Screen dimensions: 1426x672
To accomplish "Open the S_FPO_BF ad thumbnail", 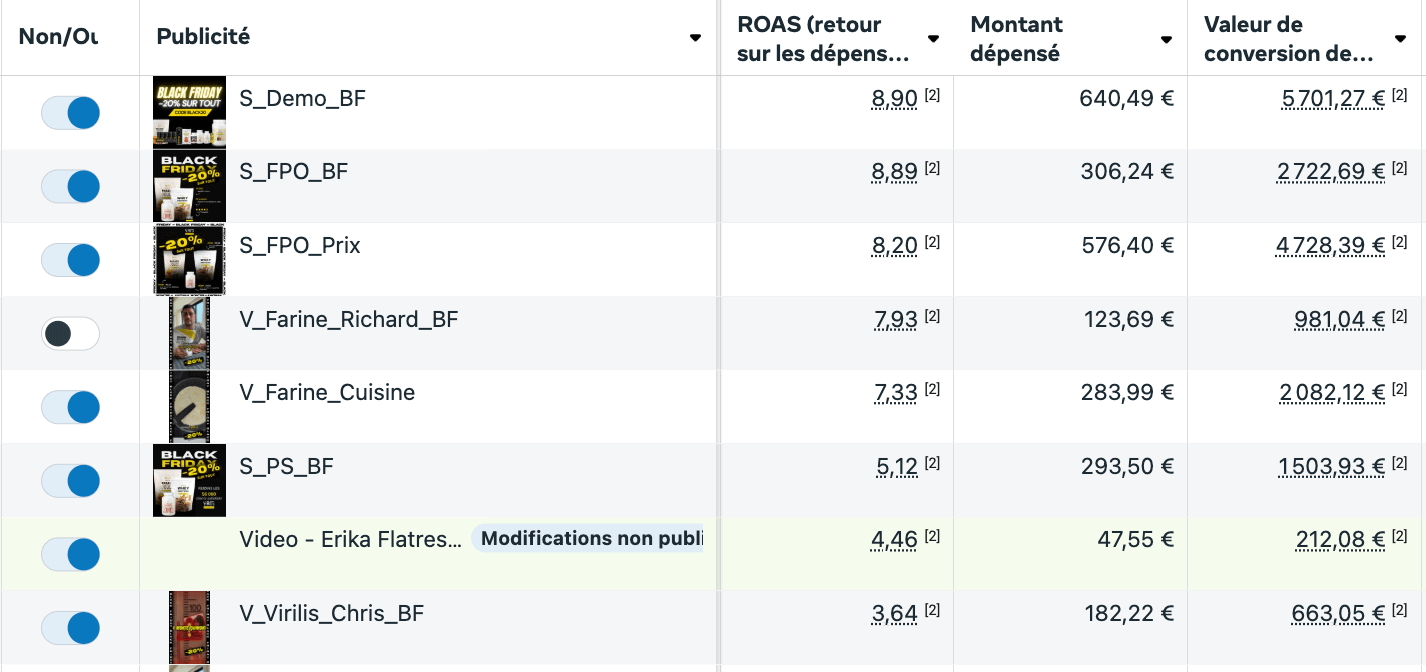I will click(189, 186).
